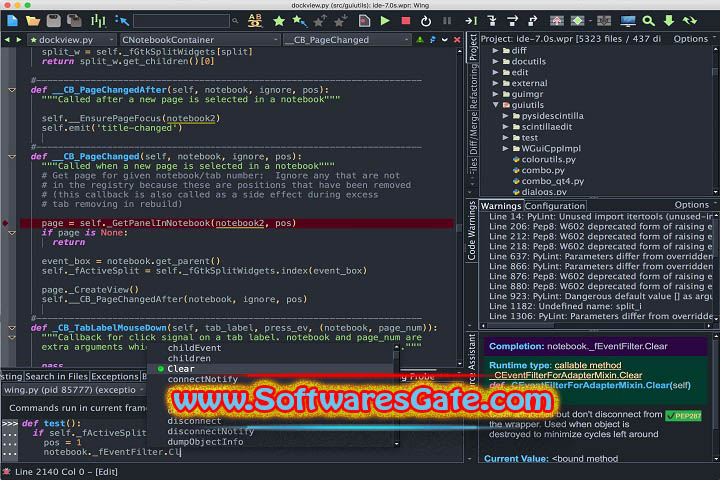
Task: Click the goto-definition blue arrow icon
Action: tap(122, 21)
